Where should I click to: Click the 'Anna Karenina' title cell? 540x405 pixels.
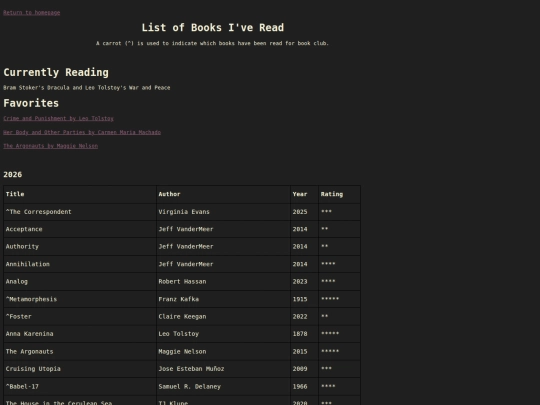80,334
